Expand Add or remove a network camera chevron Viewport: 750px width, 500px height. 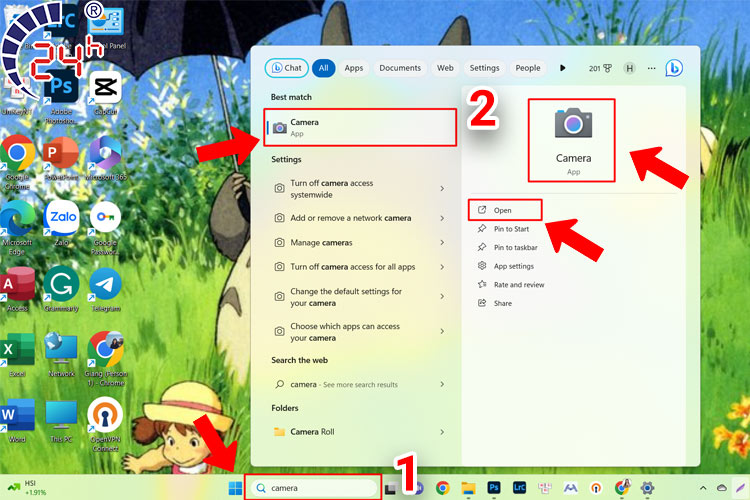442,218
